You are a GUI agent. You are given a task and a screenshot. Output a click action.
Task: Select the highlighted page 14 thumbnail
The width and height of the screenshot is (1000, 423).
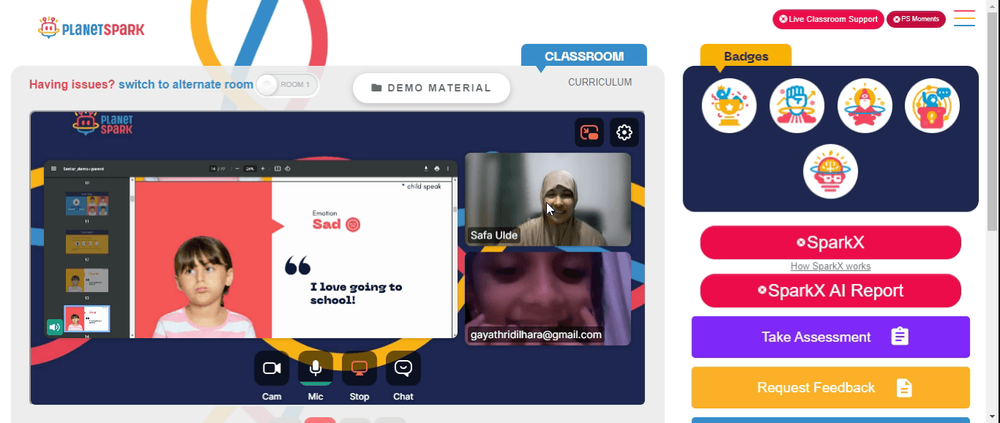click(x=87, y=318)
